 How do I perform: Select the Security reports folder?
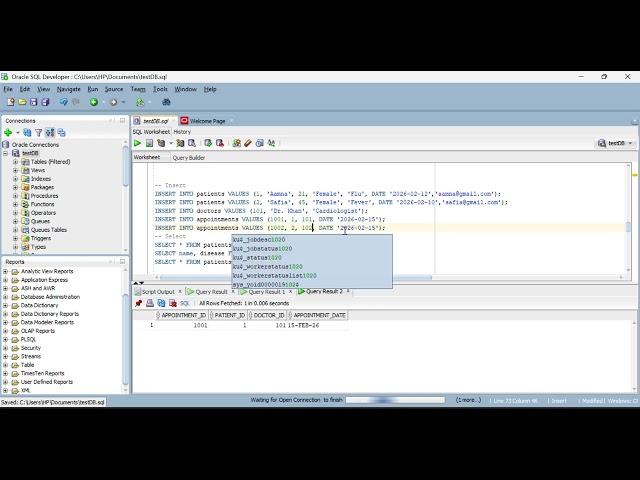click(x=31, y=348)
